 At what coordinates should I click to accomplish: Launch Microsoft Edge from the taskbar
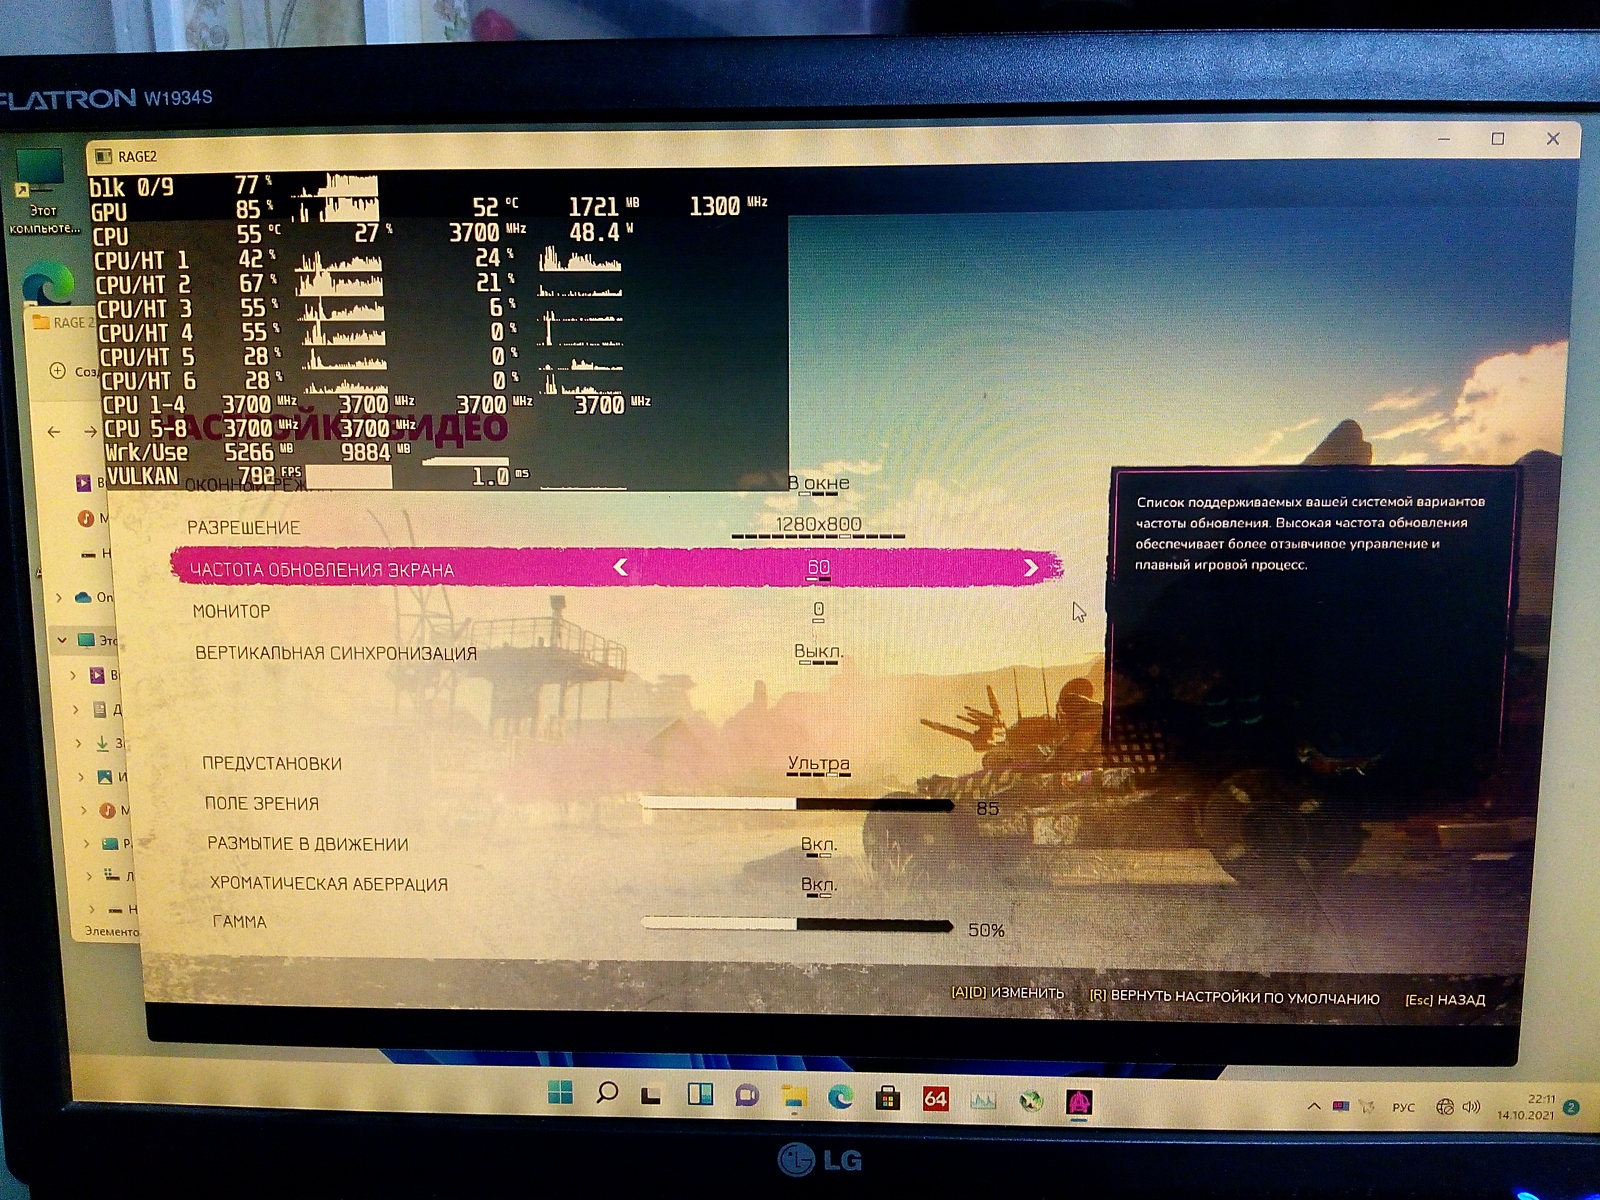tap(840, 1098)
